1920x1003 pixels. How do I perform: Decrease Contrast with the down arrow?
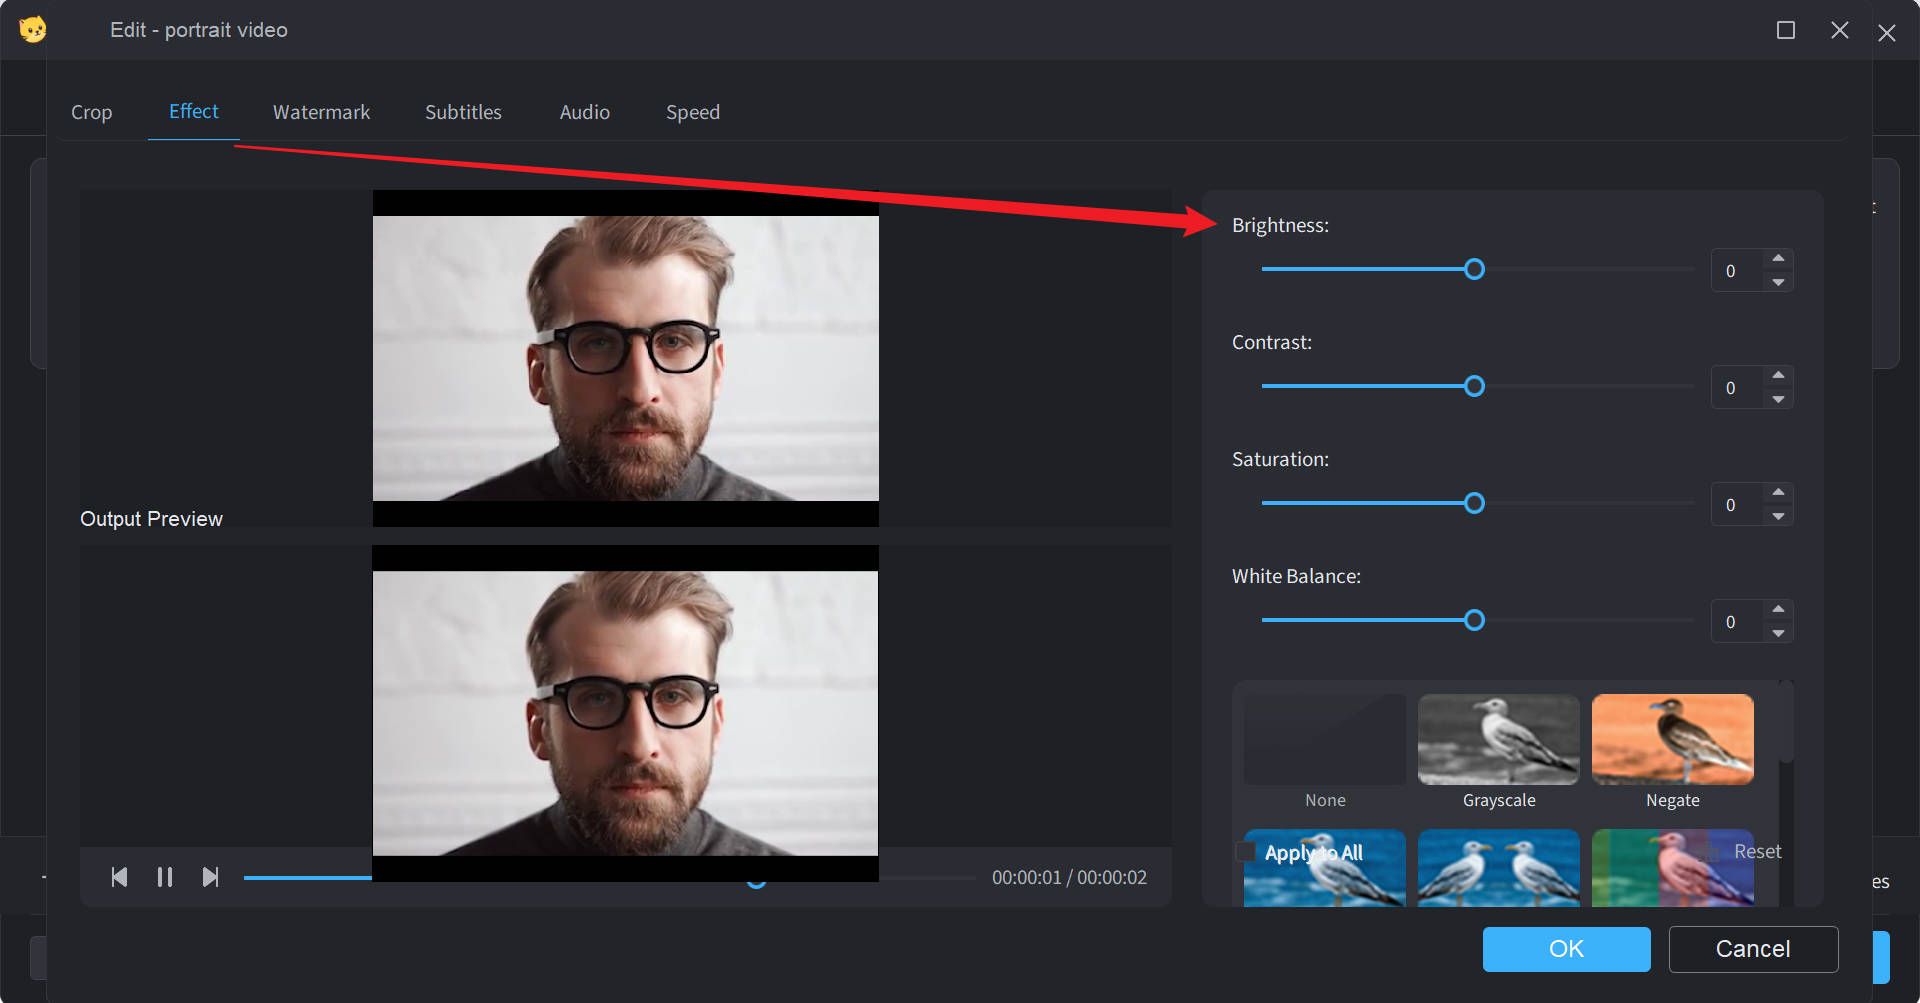pyautogui.click(x=1778, y=399)
